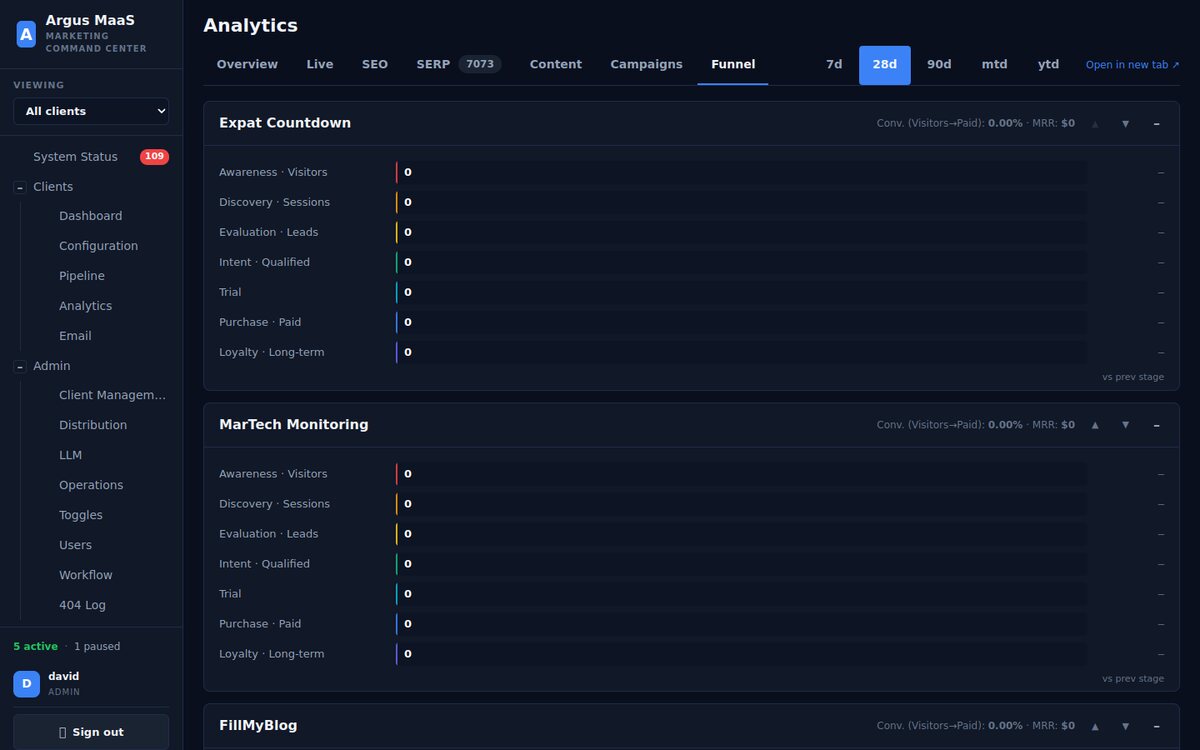Switch to the Live tab
Image resolution: width=1200 pixels, height=750 pixels.
320,64
